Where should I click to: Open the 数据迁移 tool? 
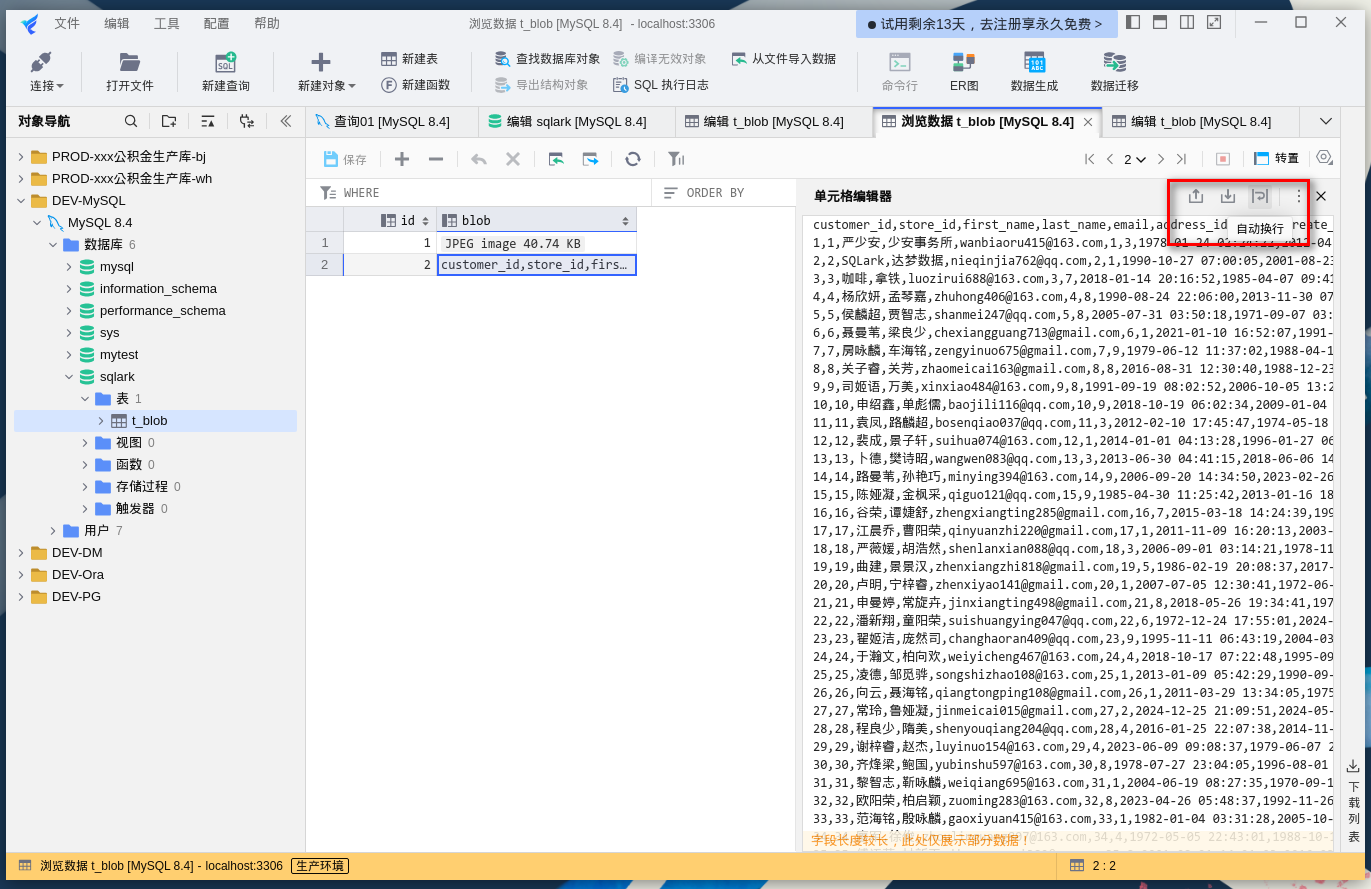pyautogui.click(x=1114, y=72)
